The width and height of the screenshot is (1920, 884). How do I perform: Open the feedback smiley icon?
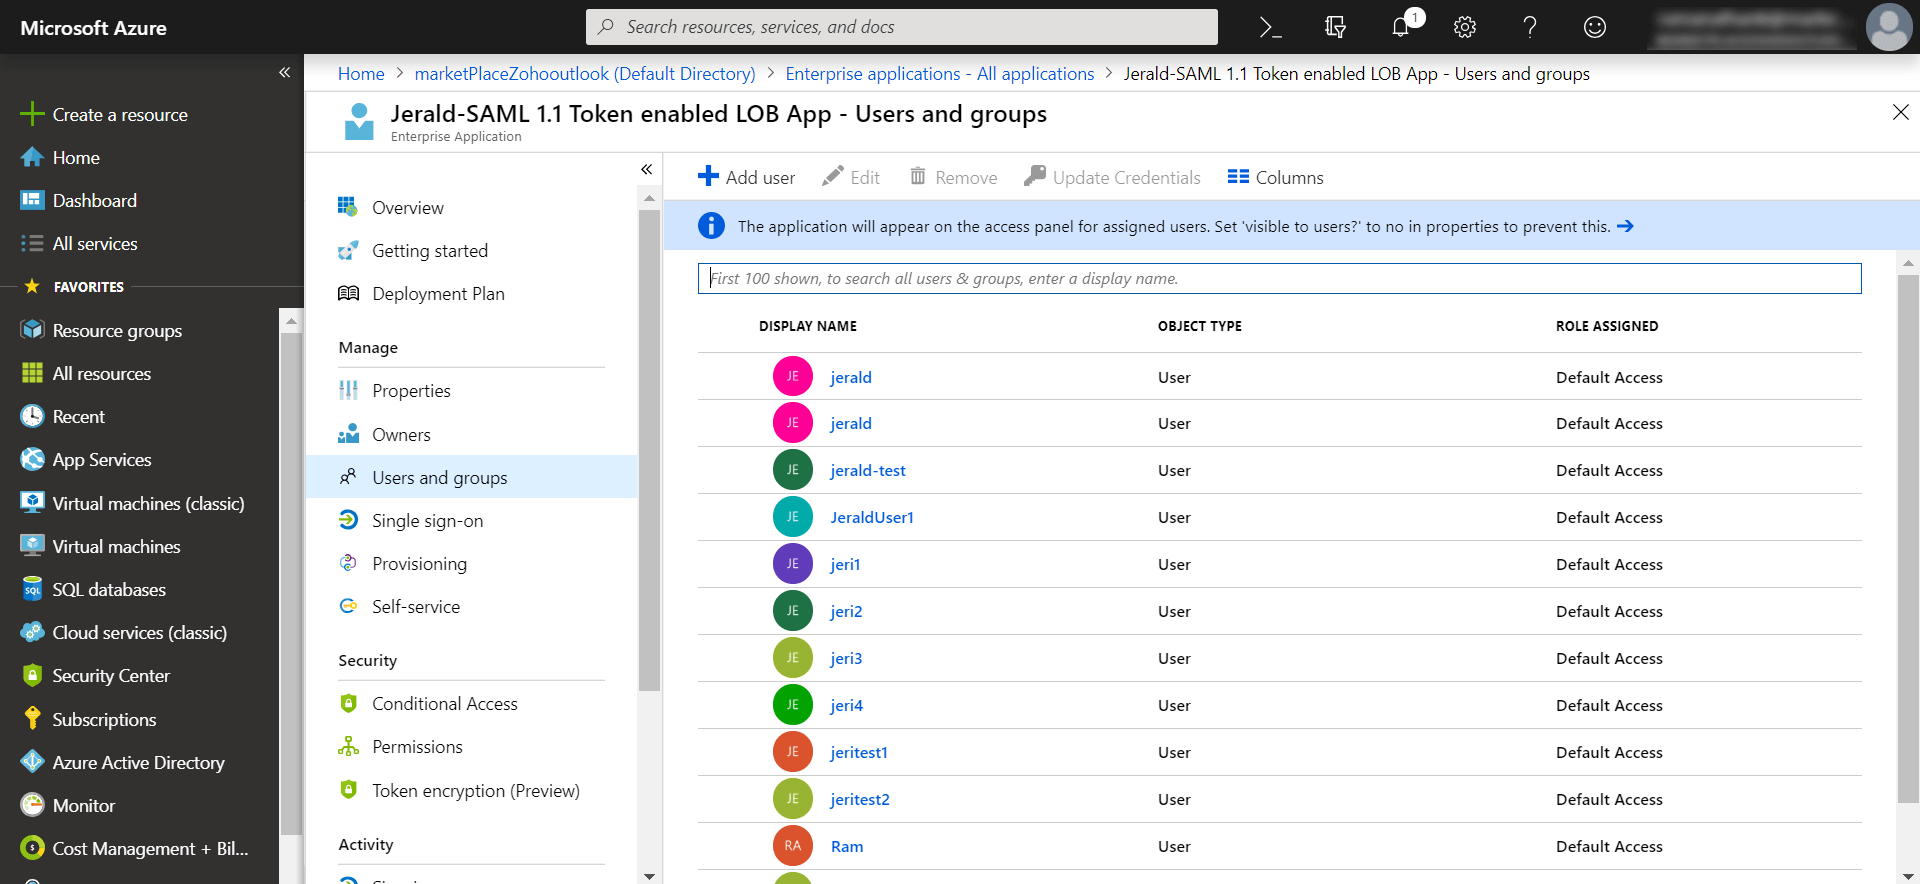[1595, 27]
